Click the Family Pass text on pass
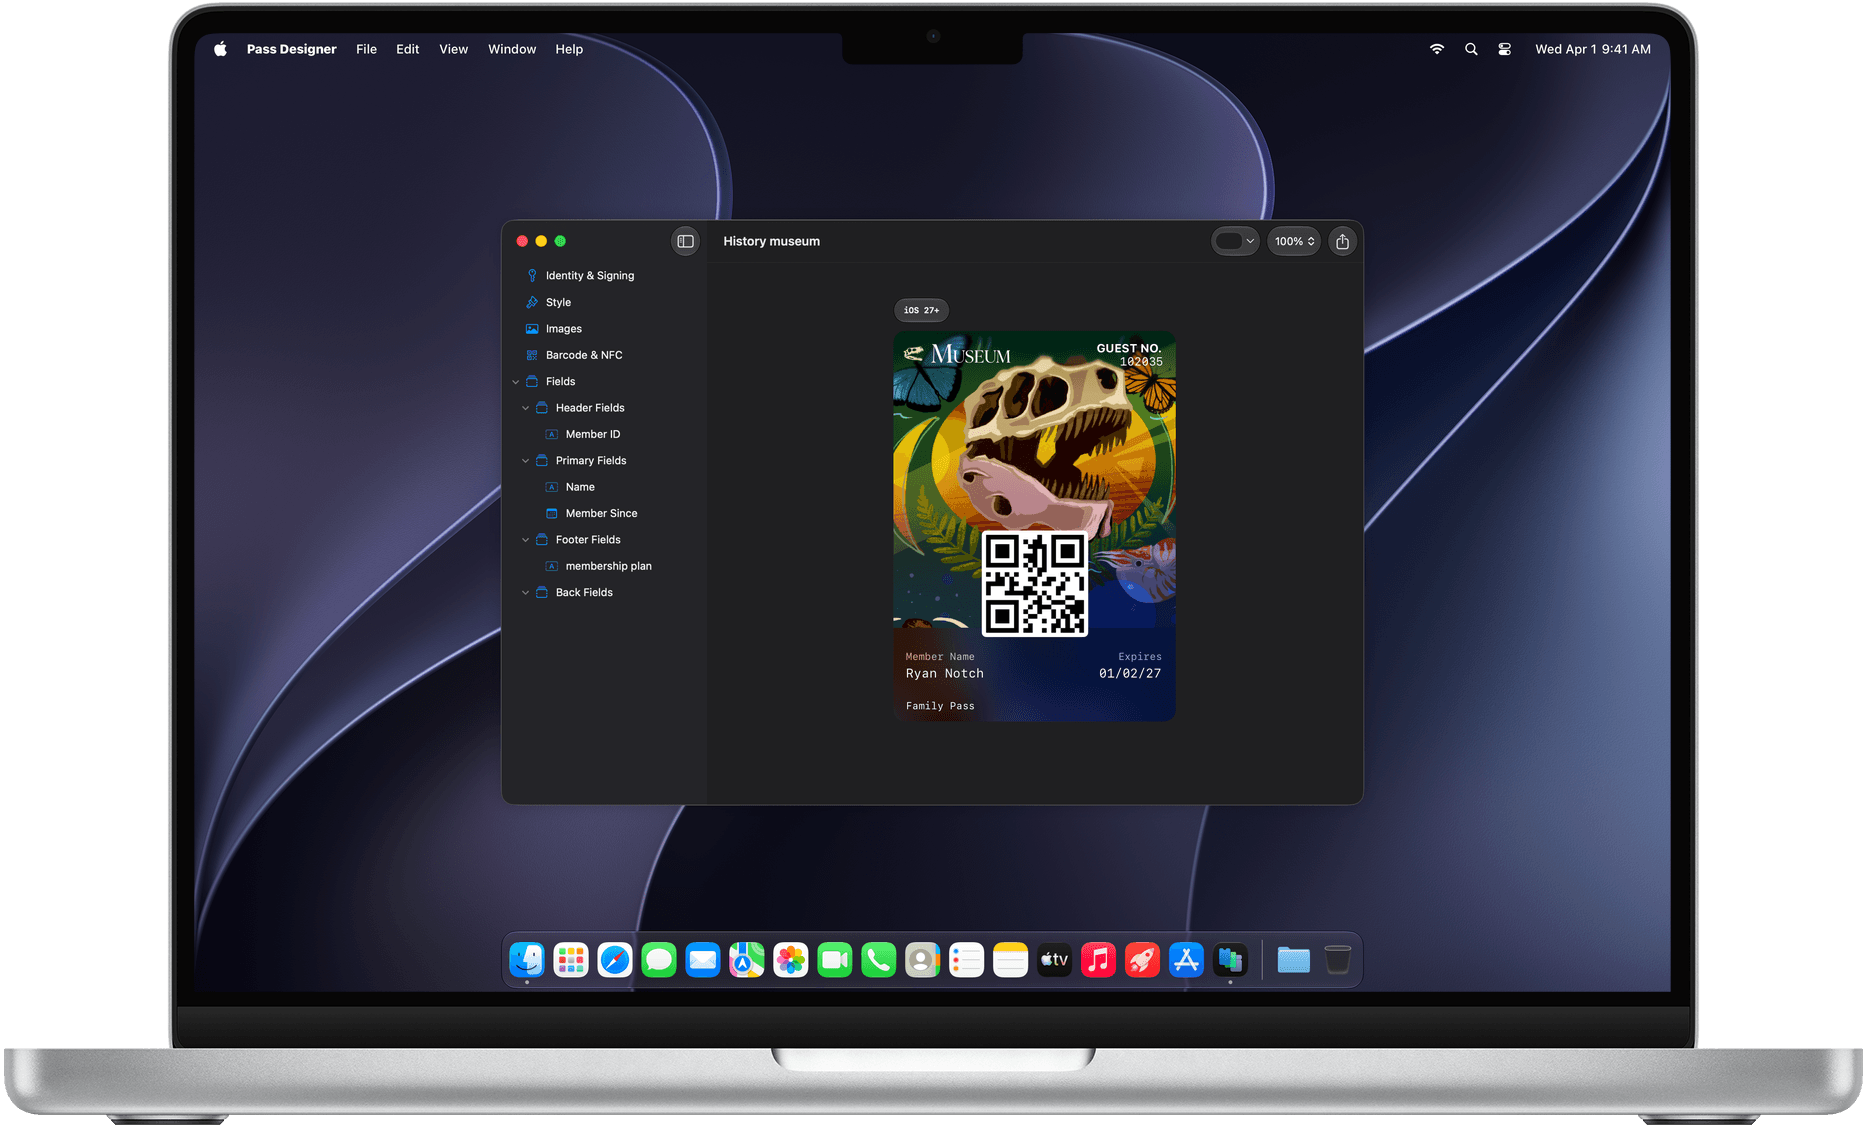This screenshot has width=1866, height=1127. [x=940, y=706]
